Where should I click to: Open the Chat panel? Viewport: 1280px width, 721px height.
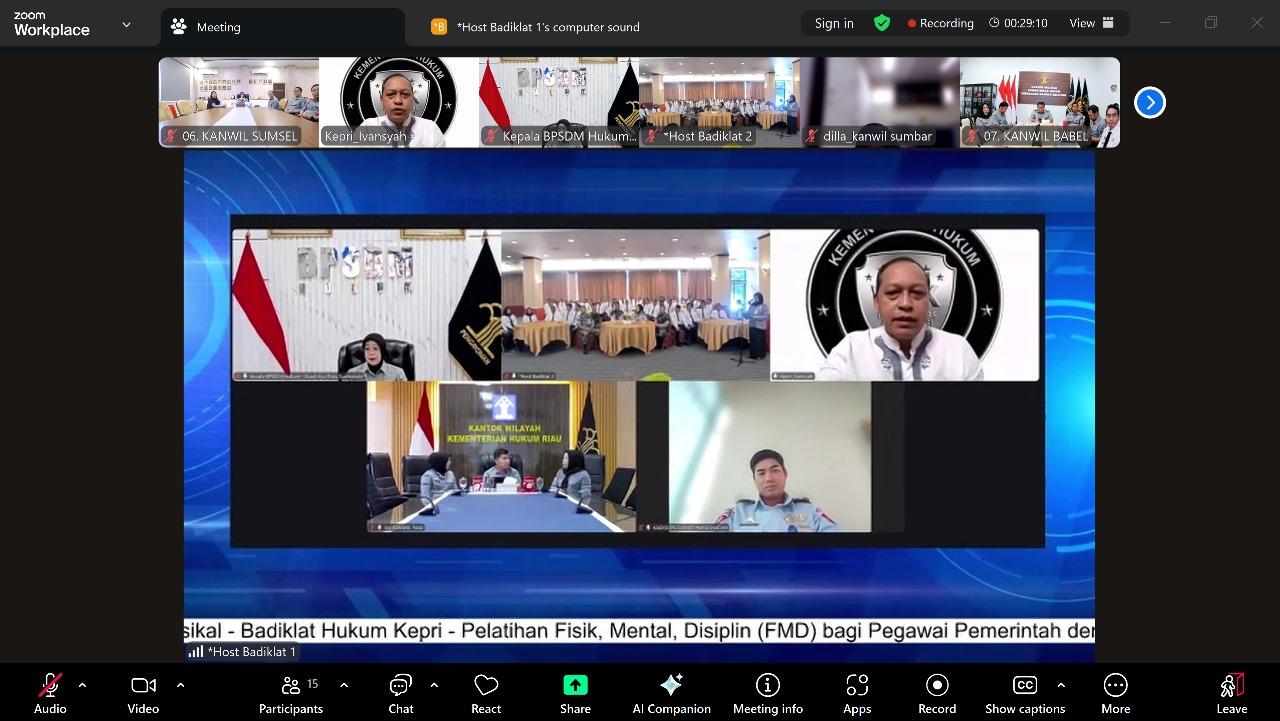point(401,694)
